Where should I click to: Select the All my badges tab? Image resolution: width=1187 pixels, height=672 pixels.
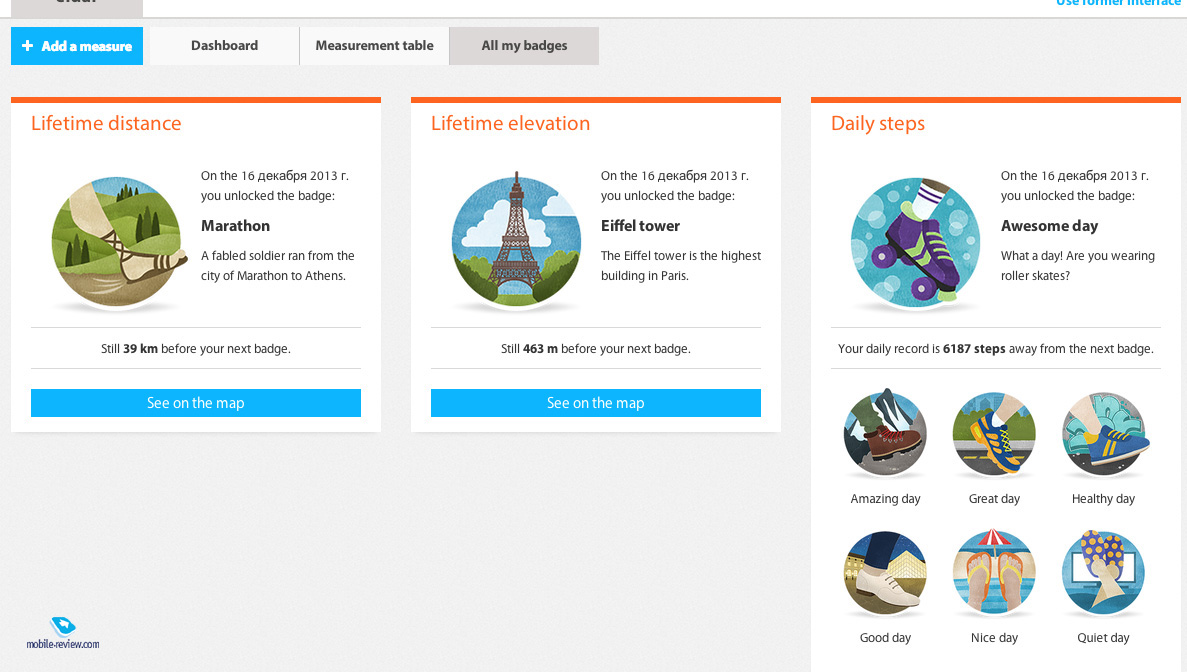click(x=524, y=45)
